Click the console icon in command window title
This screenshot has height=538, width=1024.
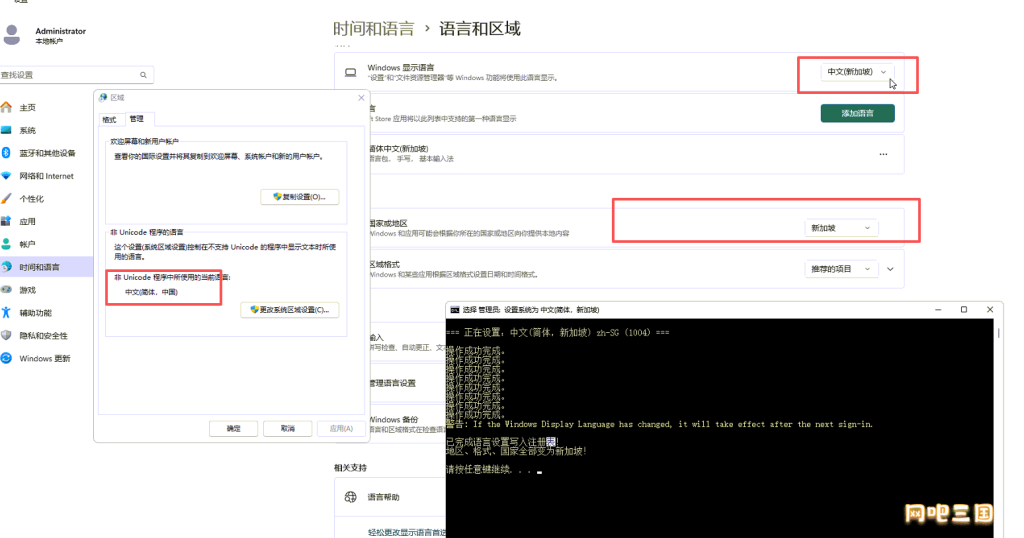click(455, 310)
